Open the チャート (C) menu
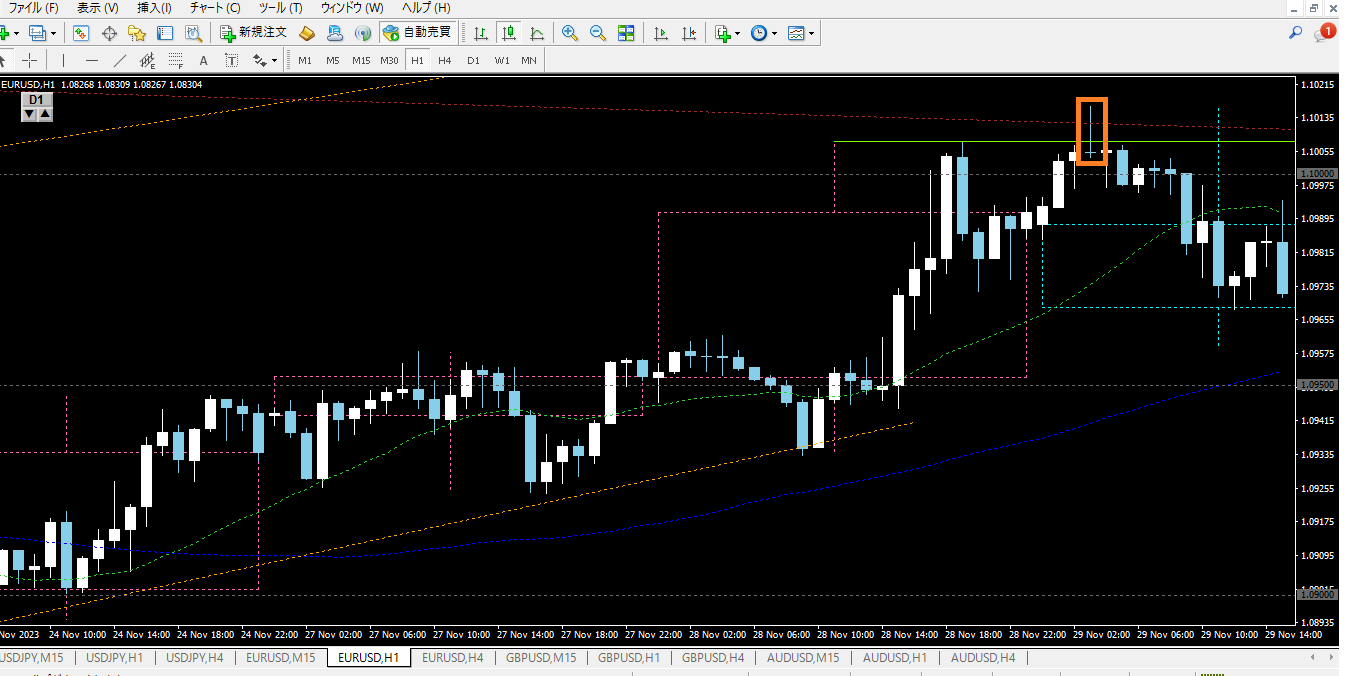This screenshot has height=676, width=1354. [x=215, y=8]
